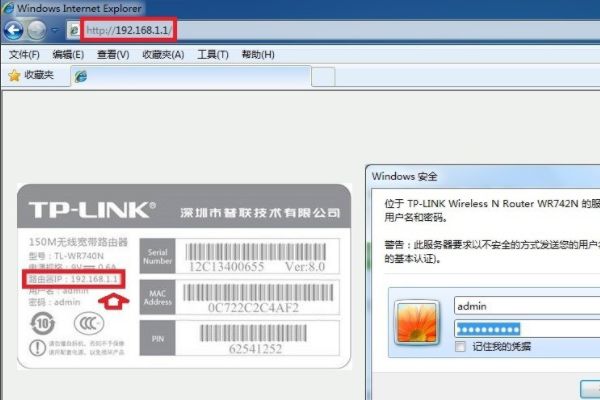This screenshot has height=400, width=600.
Task: Click the password field with dots
Action: (520, 328)
